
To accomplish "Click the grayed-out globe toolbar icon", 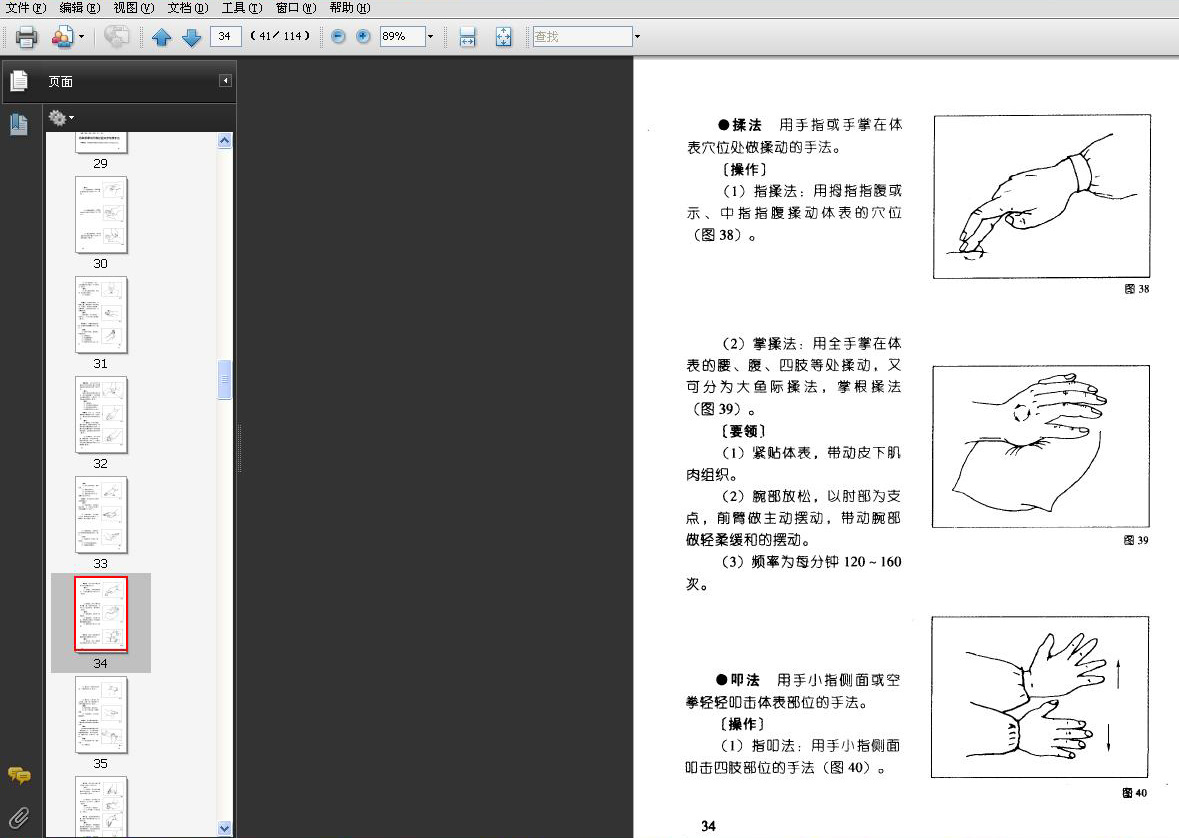I will [117, 36].
